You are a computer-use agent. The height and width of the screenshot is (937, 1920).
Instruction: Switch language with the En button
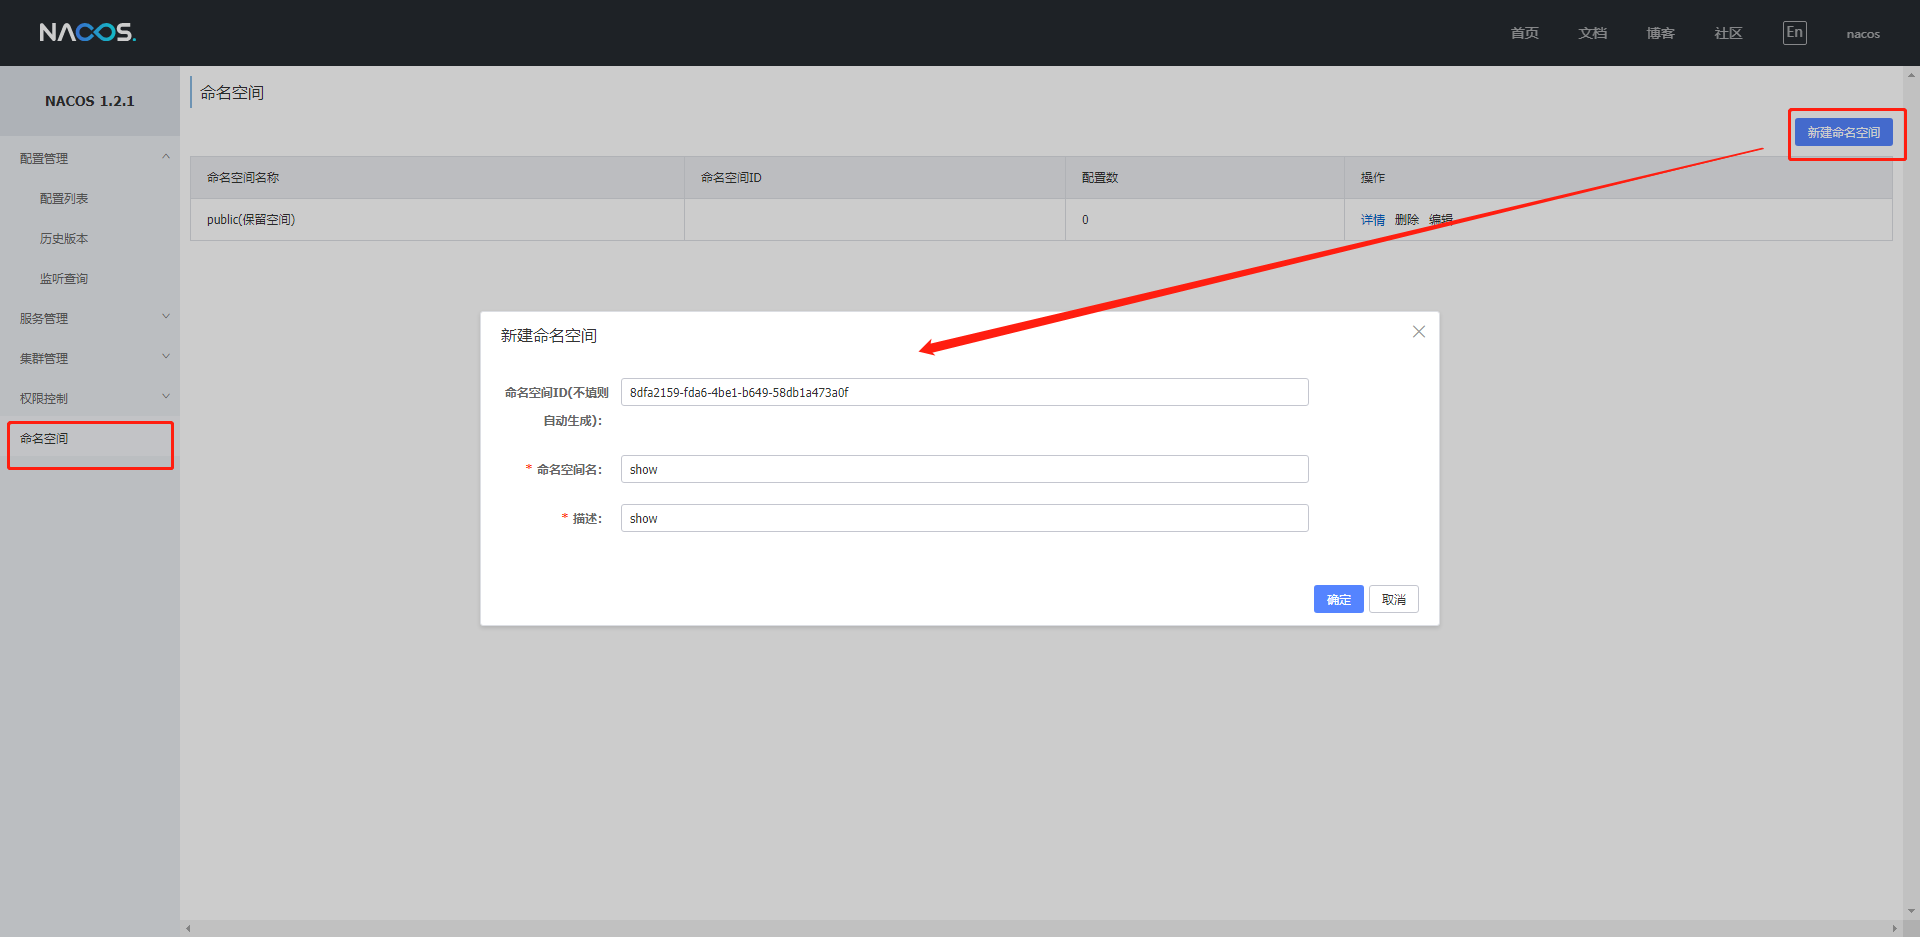(x=1794, y=33)
